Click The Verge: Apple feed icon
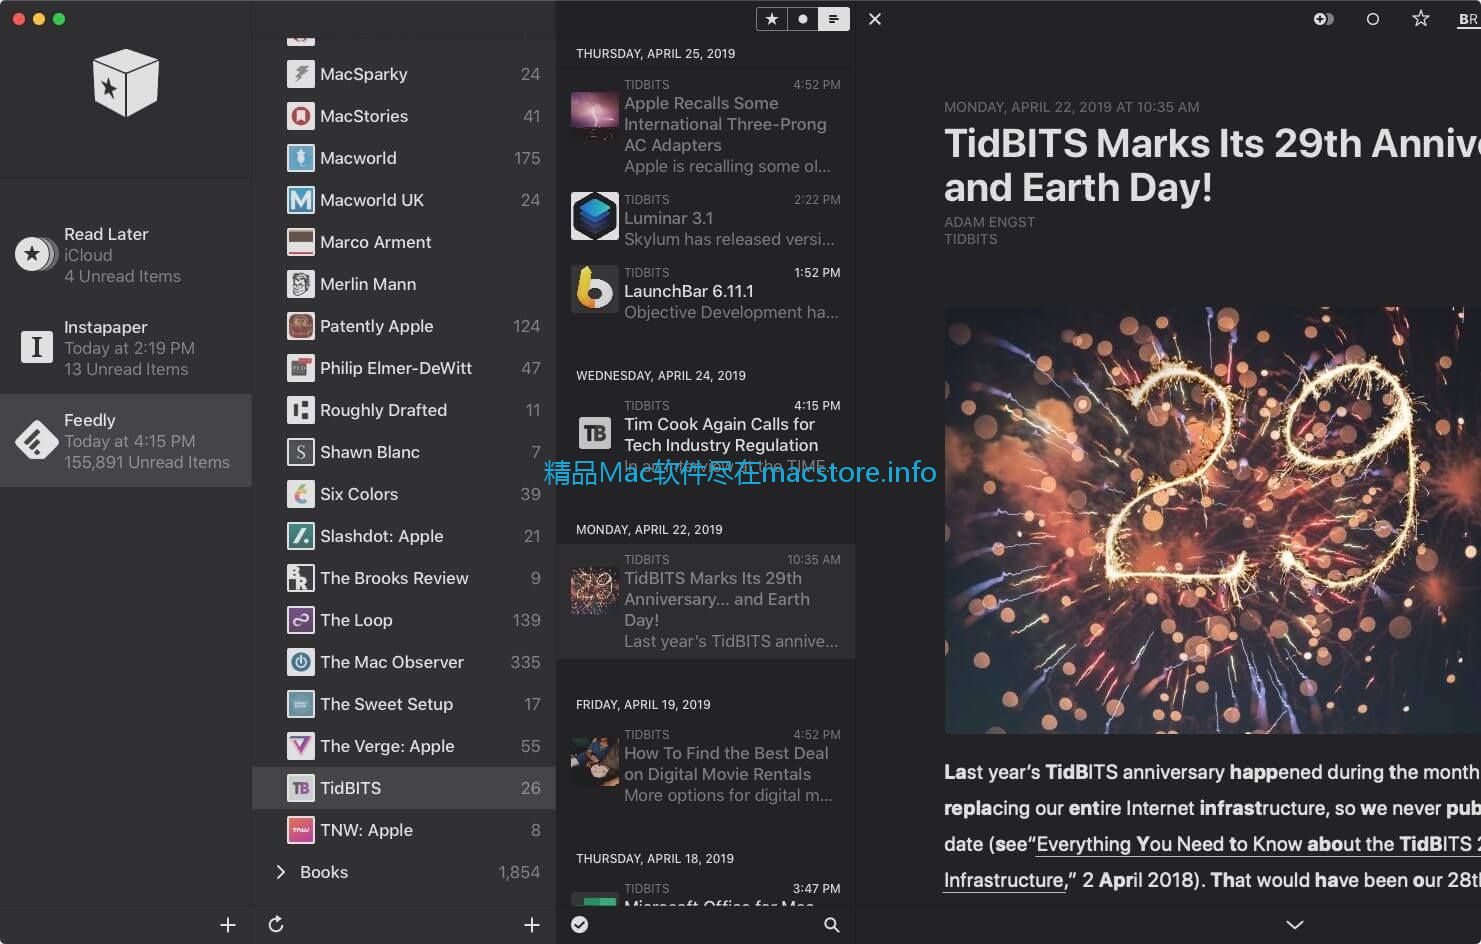 301,746
